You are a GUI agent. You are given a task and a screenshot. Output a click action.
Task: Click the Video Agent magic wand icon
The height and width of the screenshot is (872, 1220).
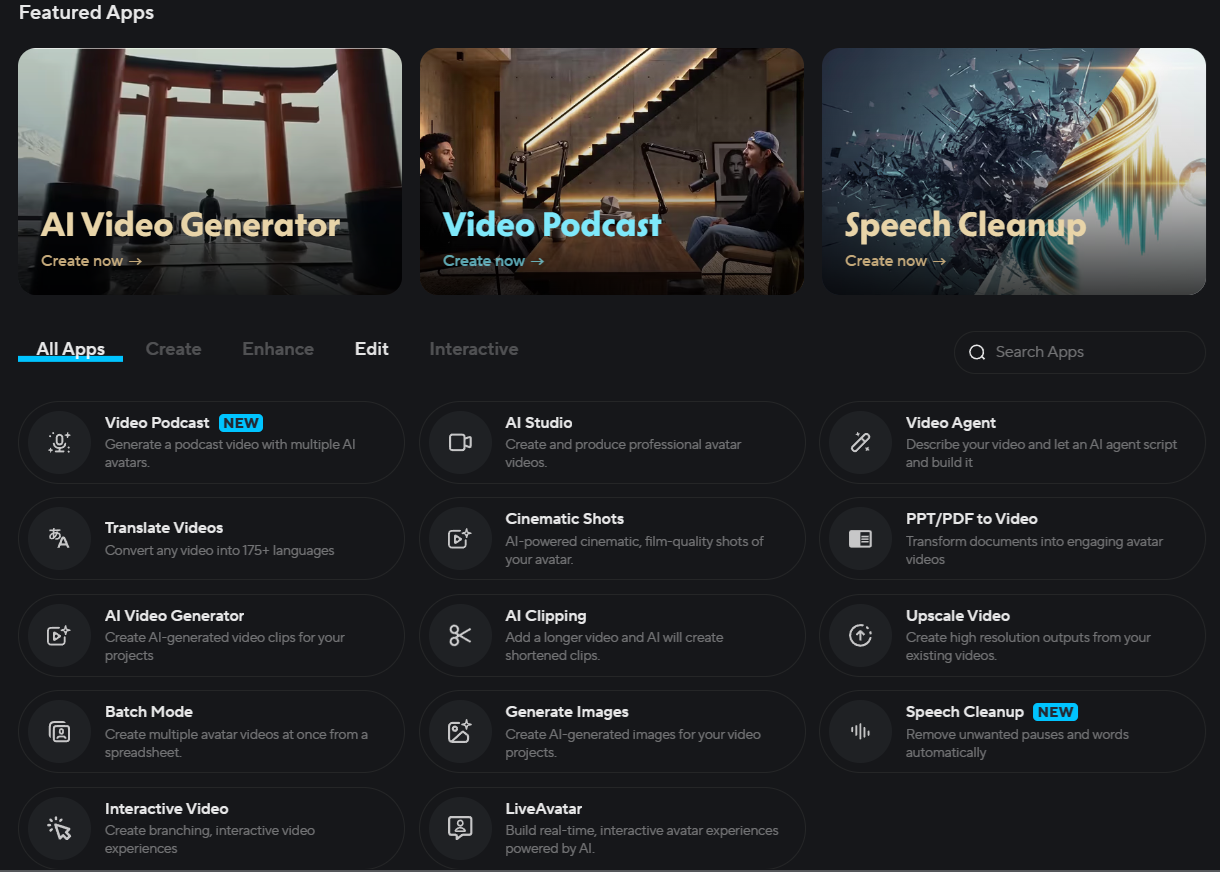[861, 443]
